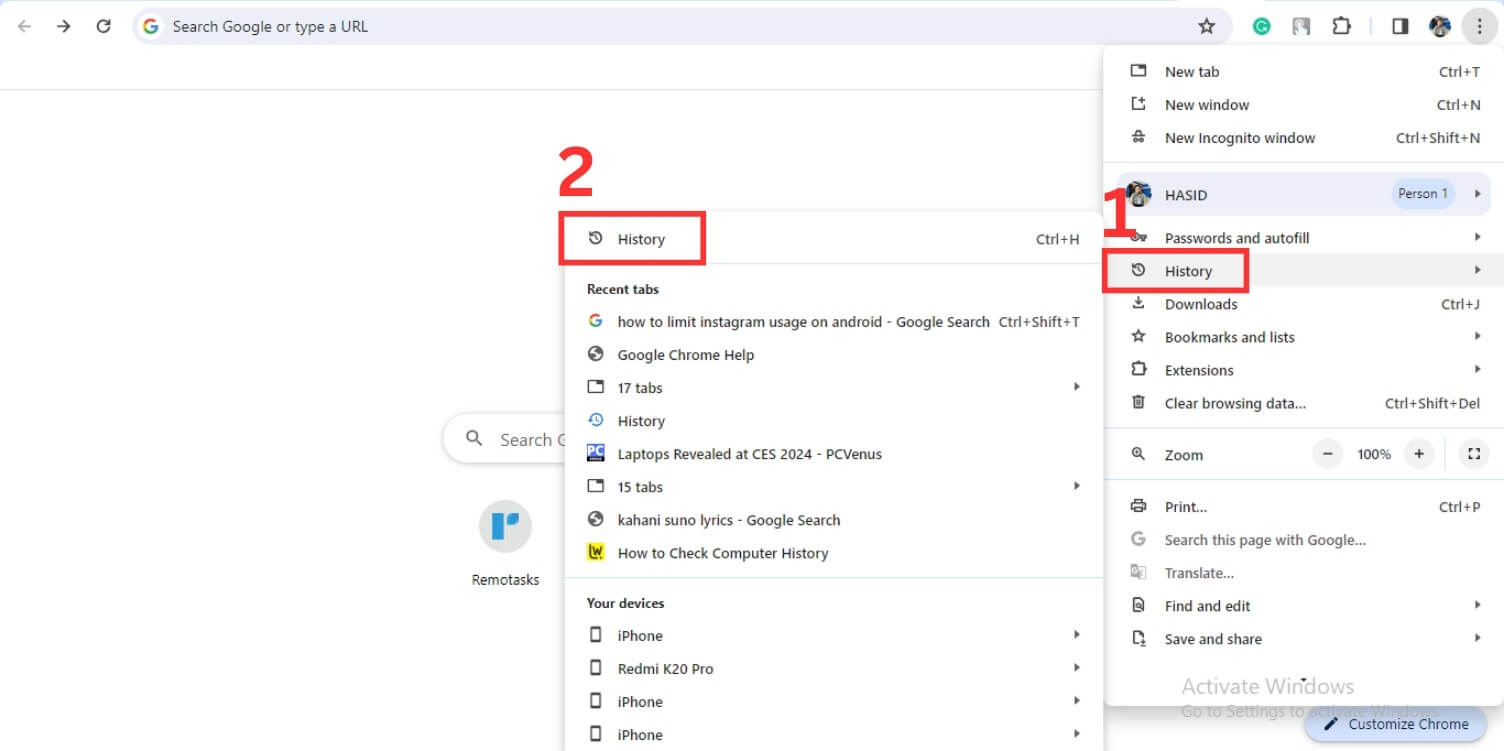Click the search magnifier in Google box
Screen dimensions: 1504x751
tap(475, 439)
